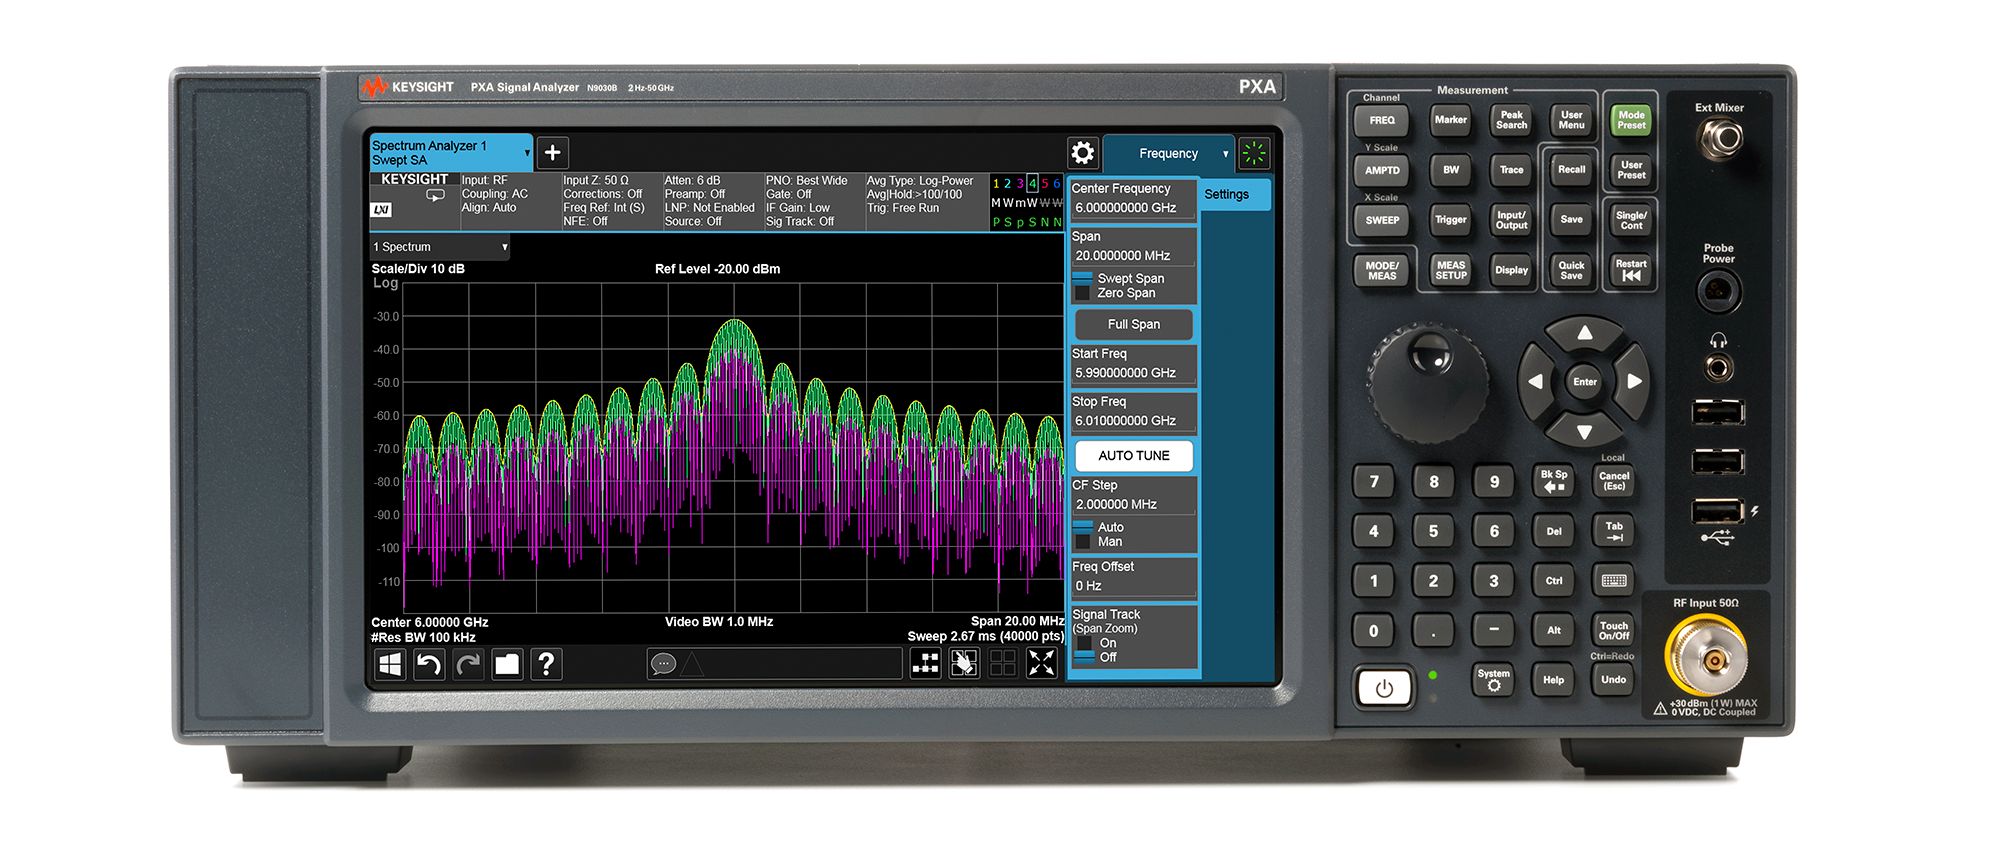Click the undo arrow icon
This screenshot has height=846, width=2000.
coord(428,664)
